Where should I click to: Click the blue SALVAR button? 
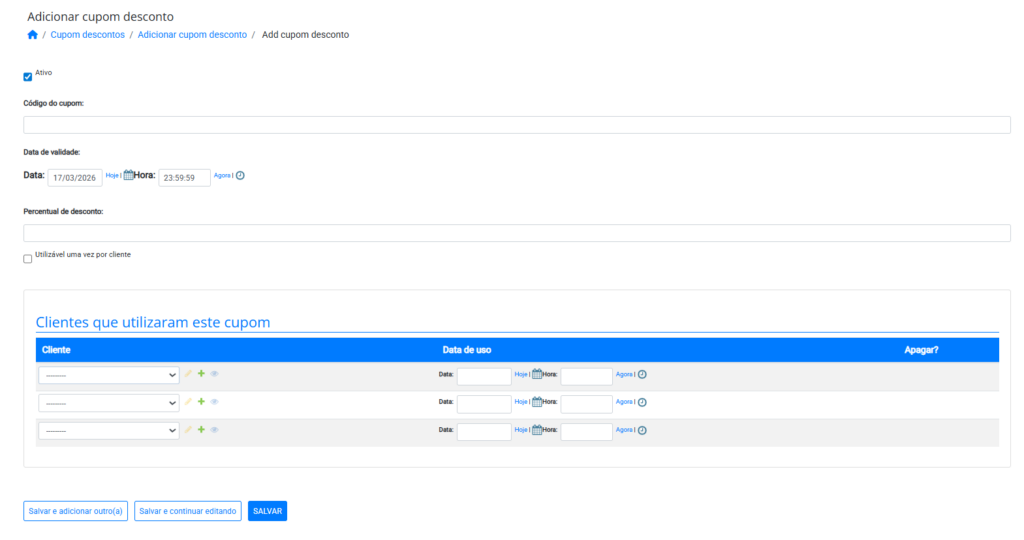[x=267, y=511]
